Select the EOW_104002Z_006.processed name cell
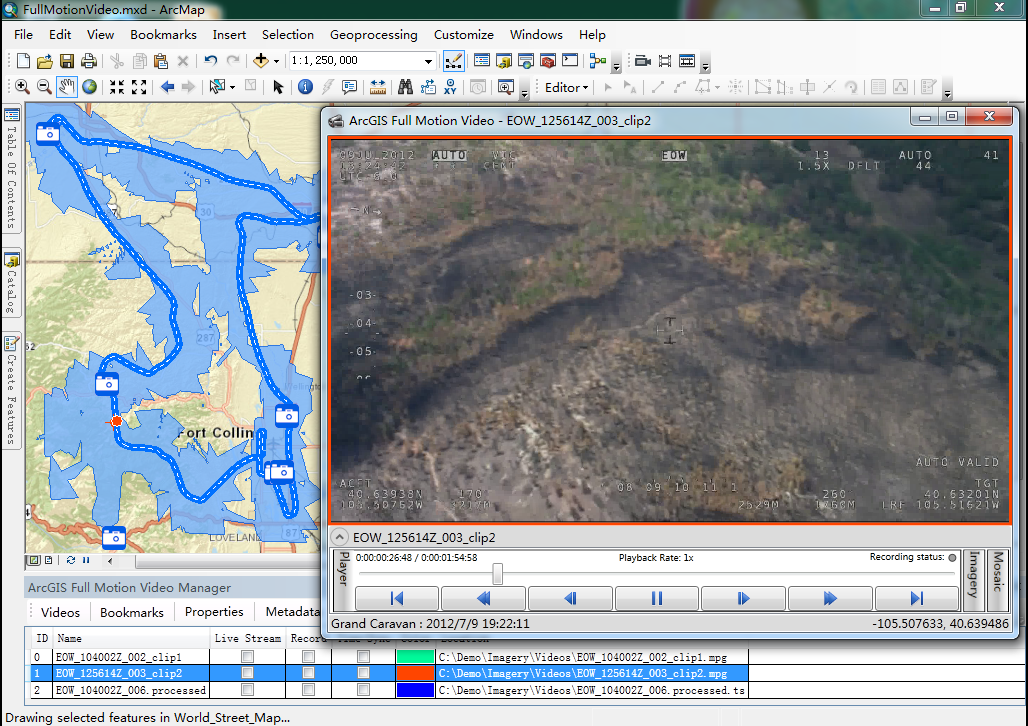The image size is (1028, 726). point(130,690)
